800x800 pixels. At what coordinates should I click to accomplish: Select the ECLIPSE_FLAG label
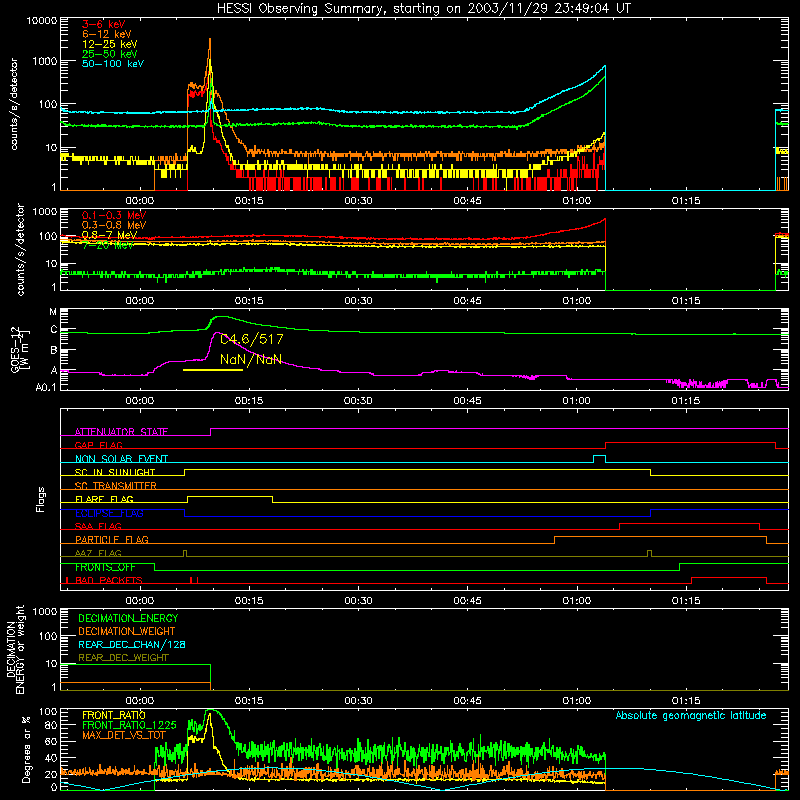pyautogui.click(x=109, y=513)
